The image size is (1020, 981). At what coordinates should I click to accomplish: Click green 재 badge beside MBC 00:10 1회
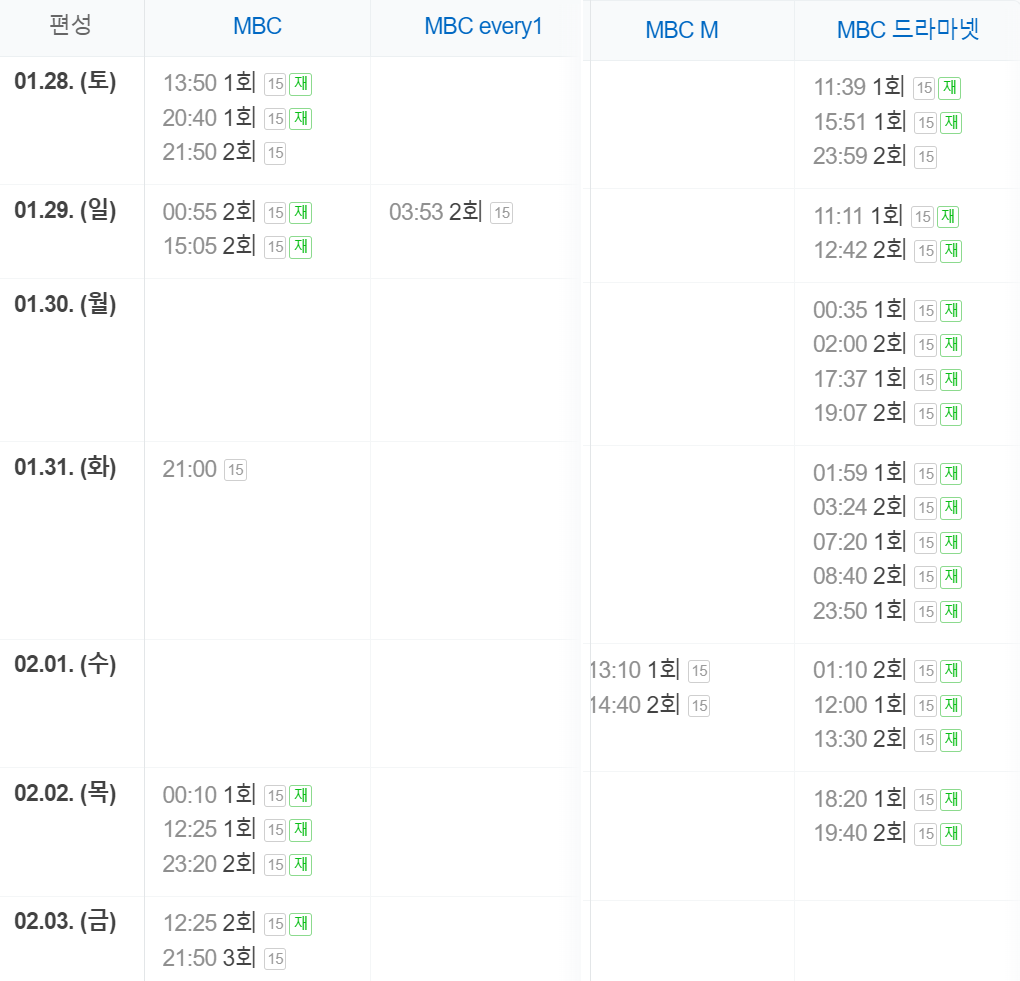301,796
